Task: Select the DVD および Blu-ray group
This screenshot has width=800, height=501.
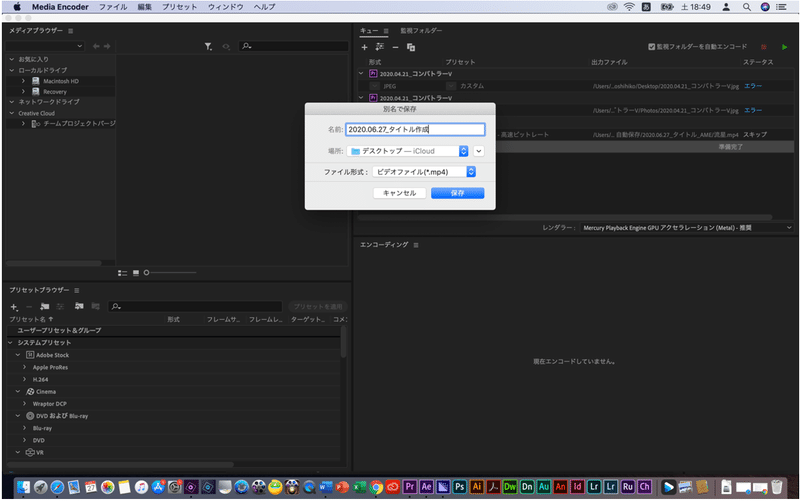Action: click(x=62, y=416)
